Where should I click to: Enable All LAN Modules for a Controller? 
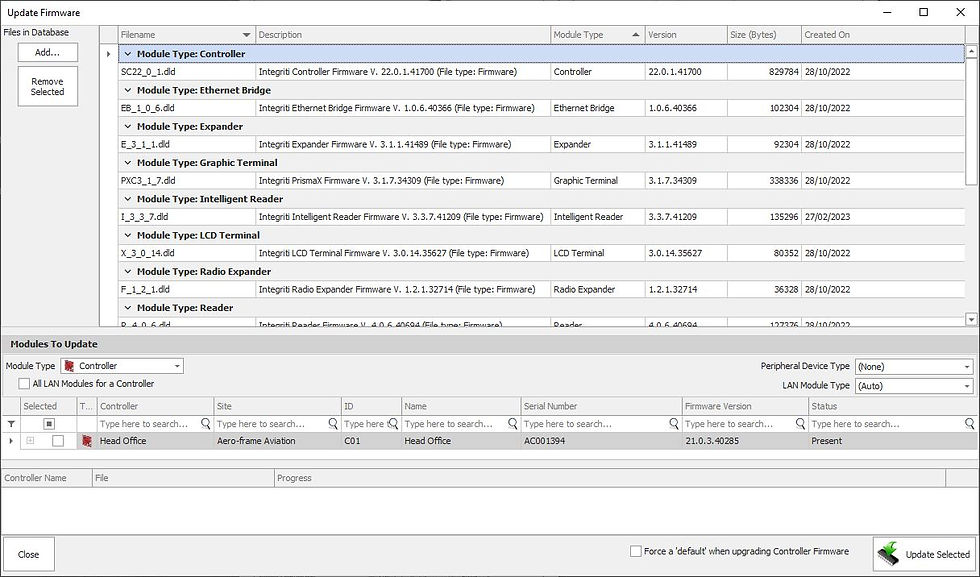(24, 384)
